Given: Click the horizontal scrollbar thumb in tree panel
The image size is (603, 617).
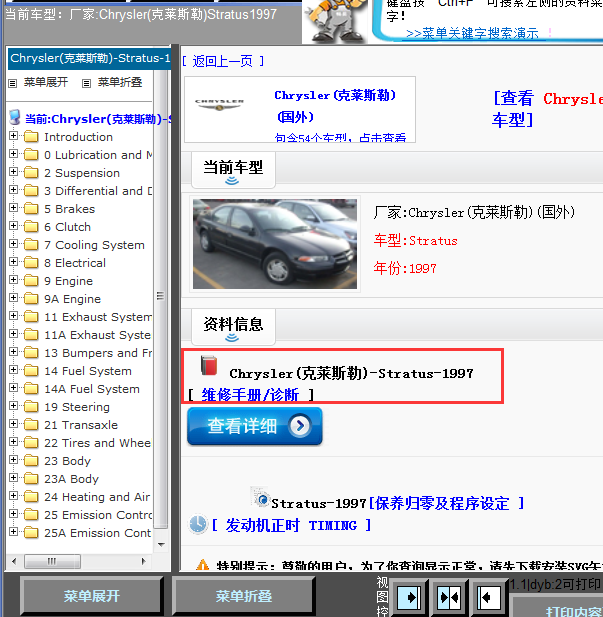Looking at the screenshot, I should point(52,561).
